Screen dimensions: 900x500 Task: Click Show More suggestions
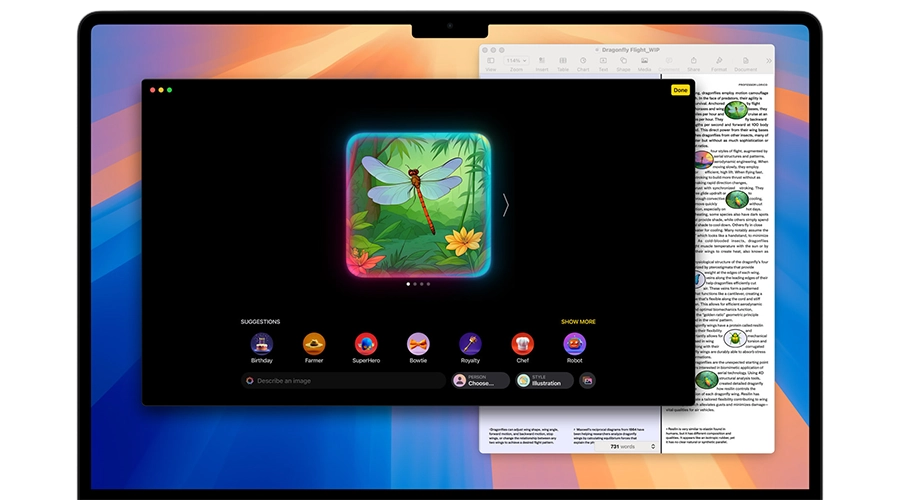coord(578,322)
